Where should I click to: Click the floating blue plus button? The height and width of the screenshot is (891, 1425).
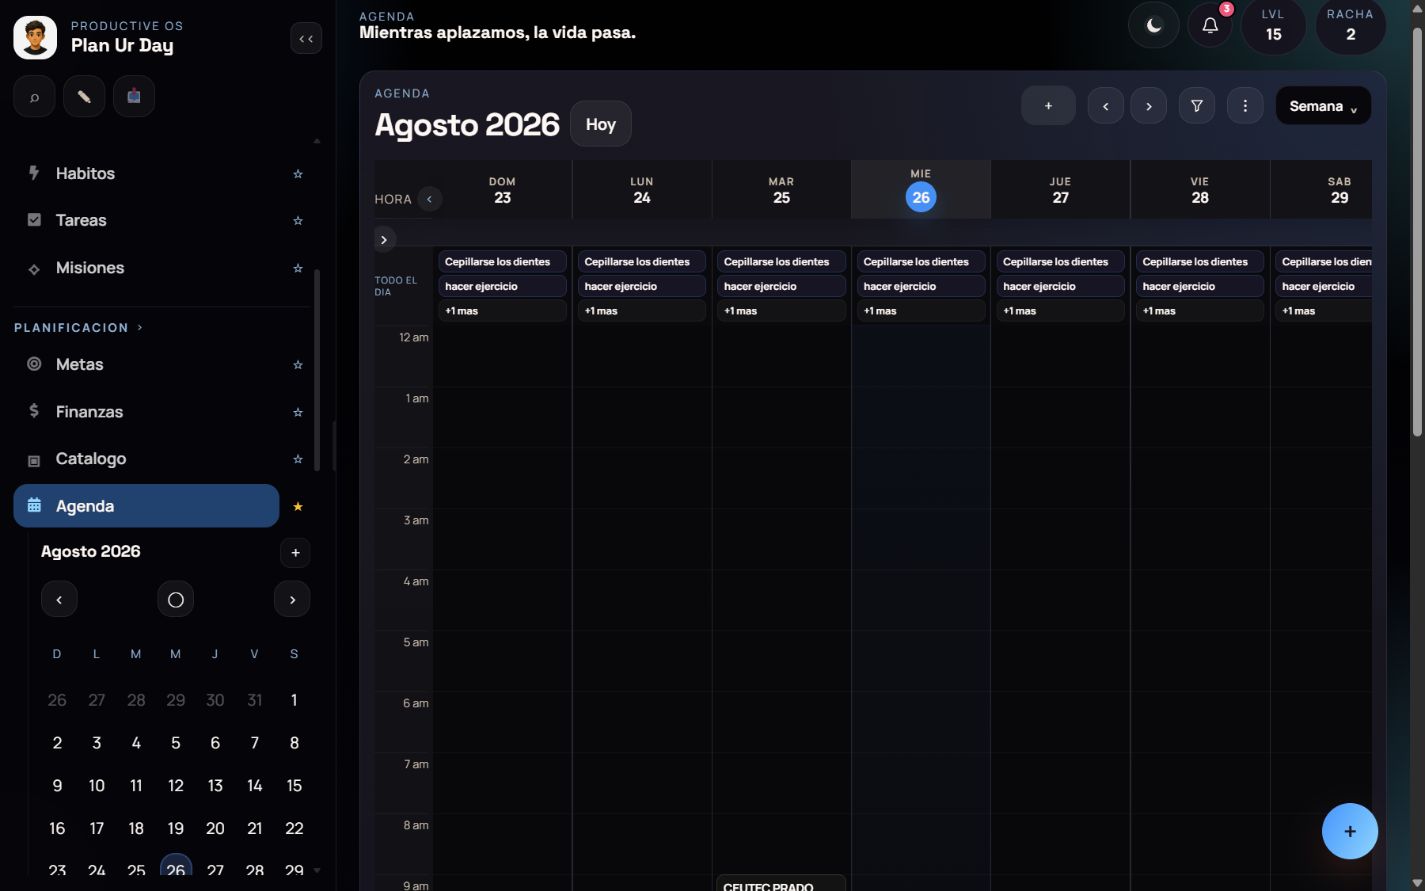tap(1350, 831)
